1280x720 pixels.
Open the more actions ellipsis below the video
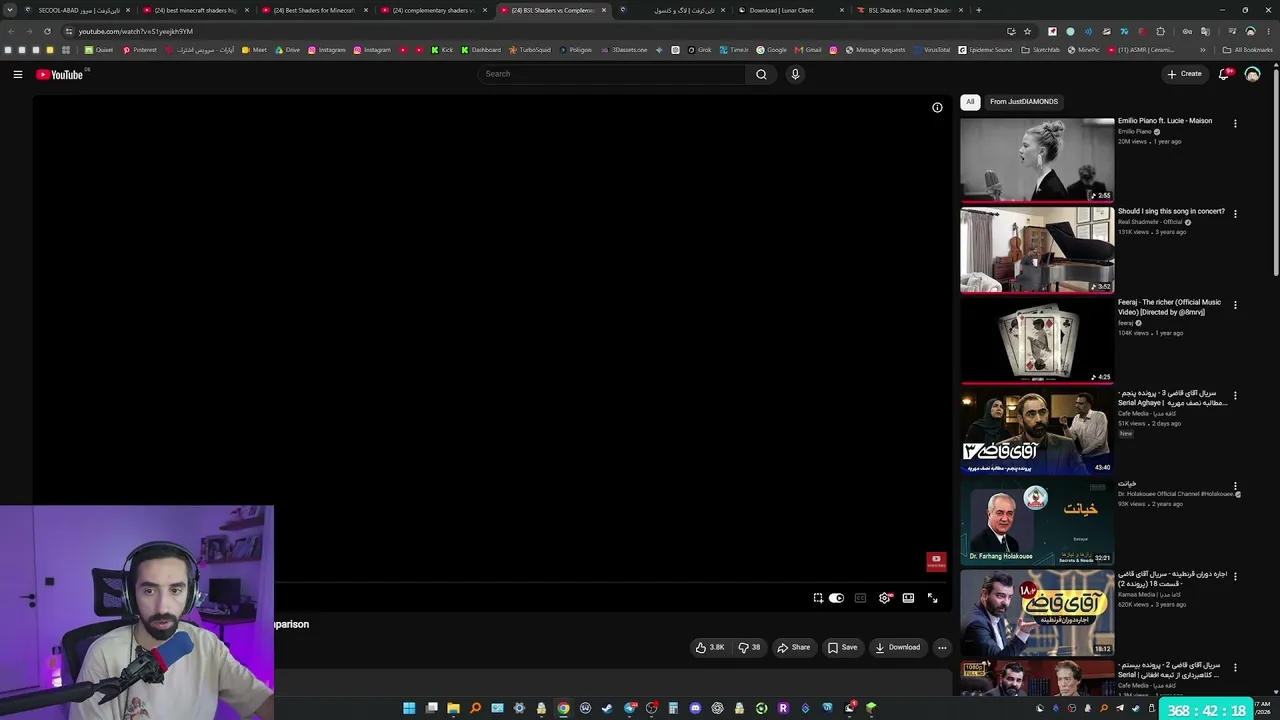point(942,647)
